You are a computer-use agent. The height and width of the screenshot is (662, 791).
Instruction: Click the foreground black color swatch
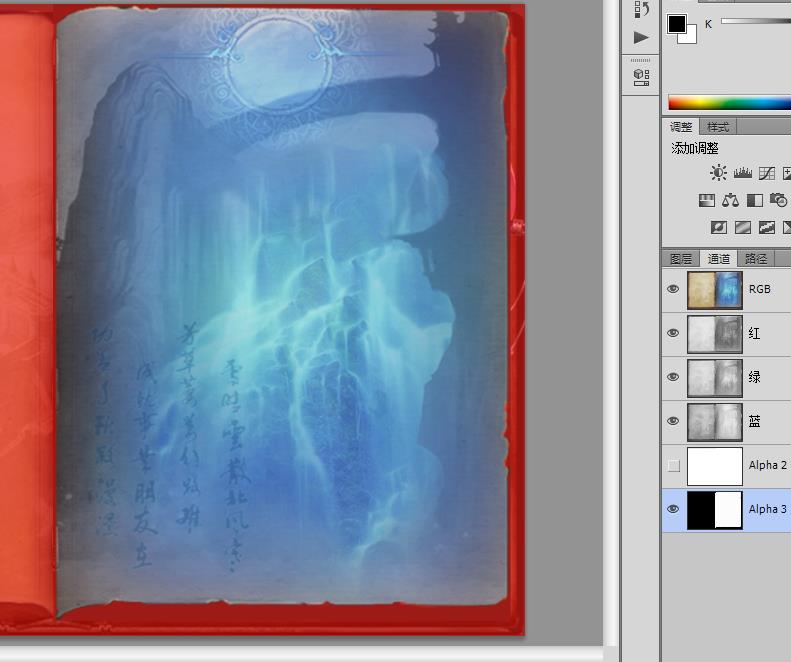click(676, 24)
